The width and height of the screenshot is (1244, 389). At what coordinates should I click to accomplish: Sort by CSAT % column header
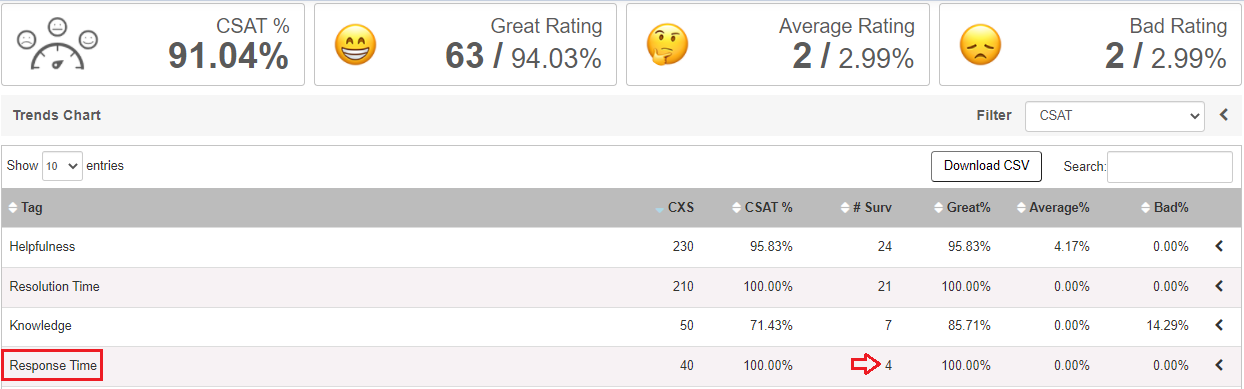click(x=762, y=208)
